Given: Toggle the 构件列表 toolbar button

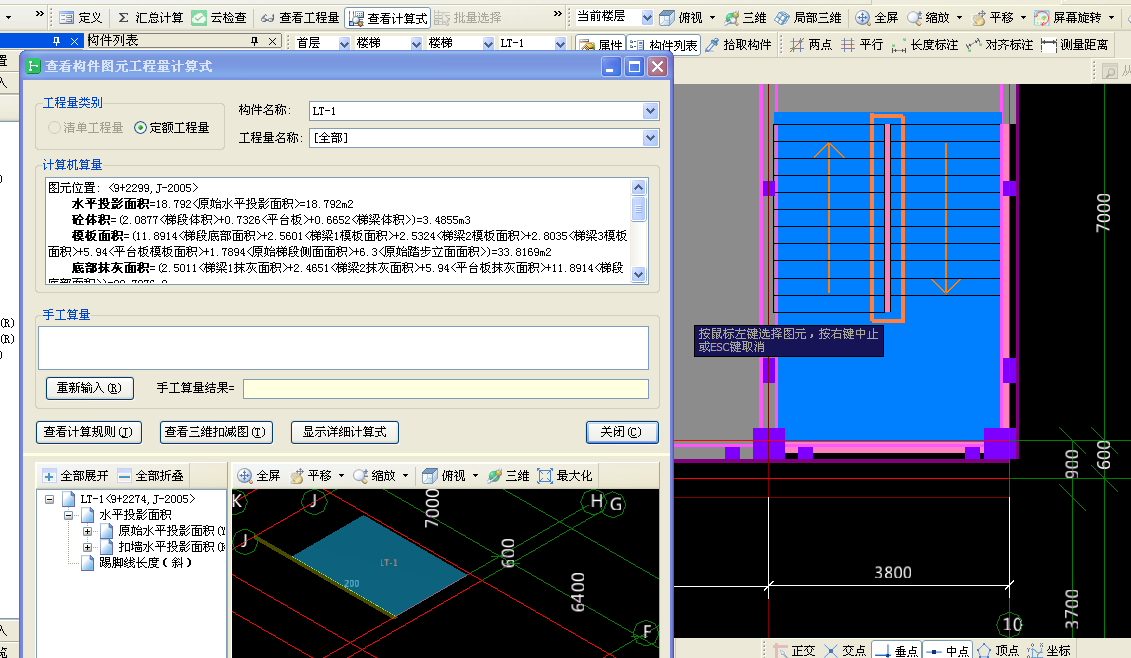Looking at the screenshot, I should coord(664,45).
